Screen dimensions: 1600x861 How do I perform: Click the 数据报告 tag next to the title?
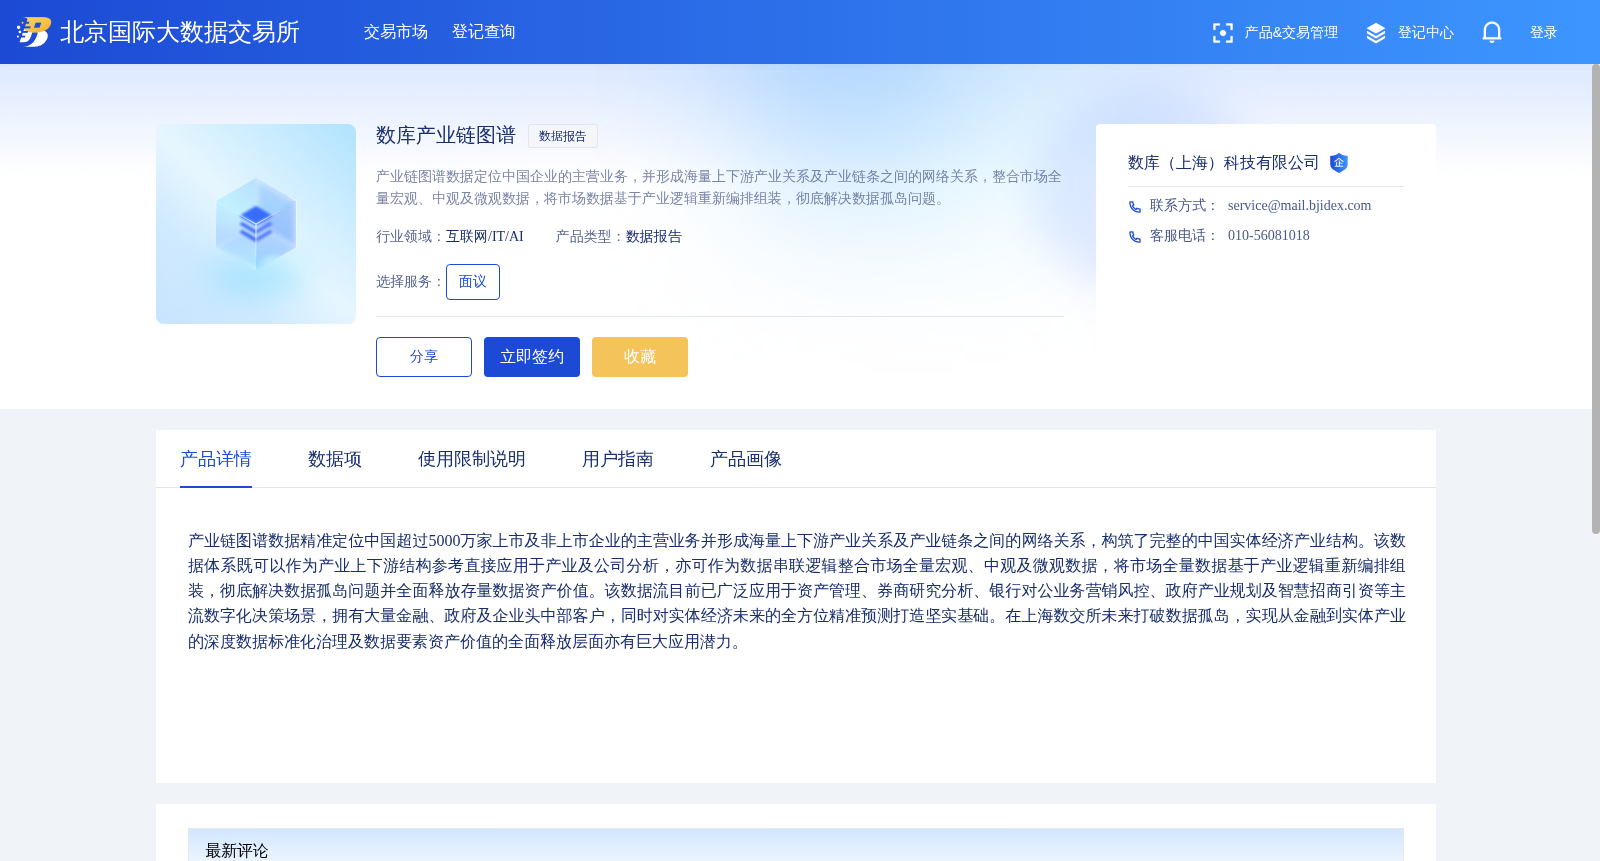point(563,136)
